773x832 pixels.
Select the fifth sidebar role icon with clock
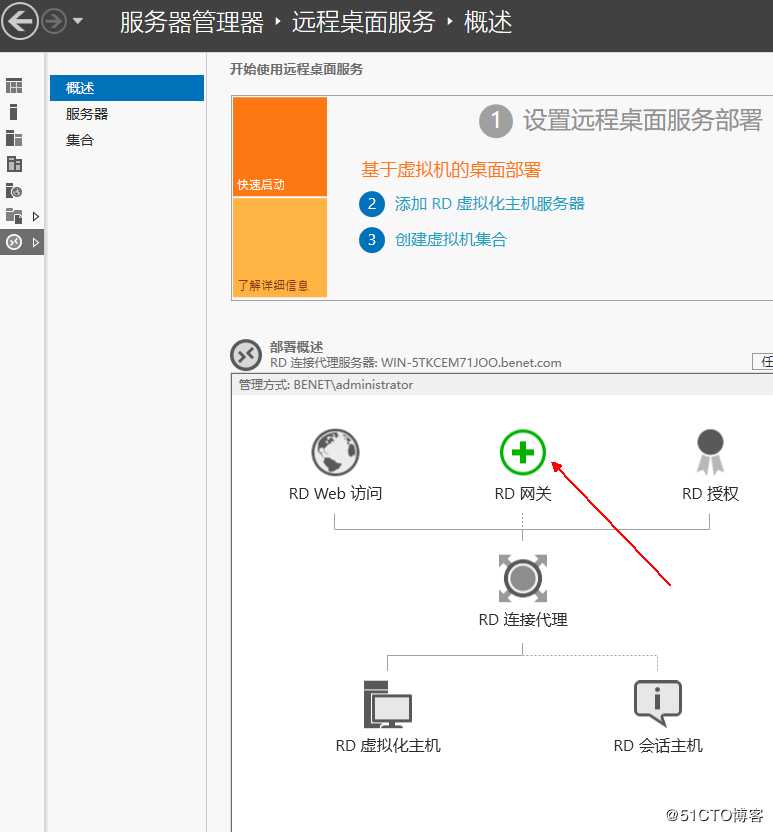(x=14, y=190)
